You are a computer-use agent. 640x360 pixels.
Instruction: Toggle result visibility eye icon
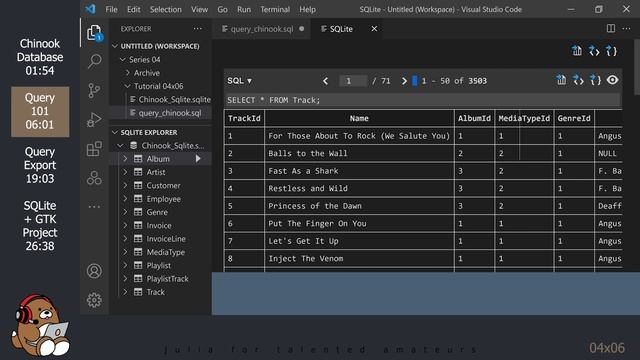pyautogui.click(x=612, y=80)
